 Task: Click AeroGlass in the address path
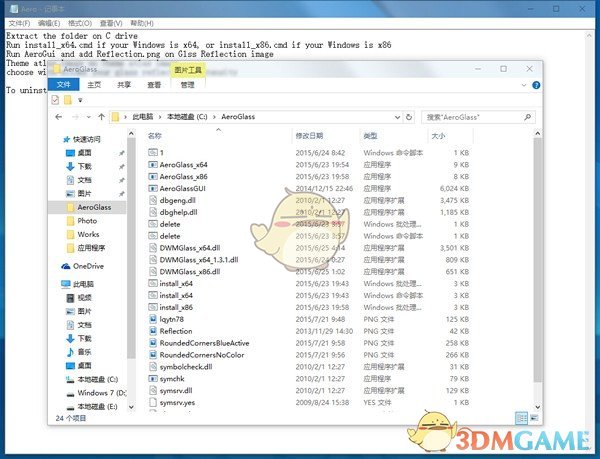click(238, 117)
